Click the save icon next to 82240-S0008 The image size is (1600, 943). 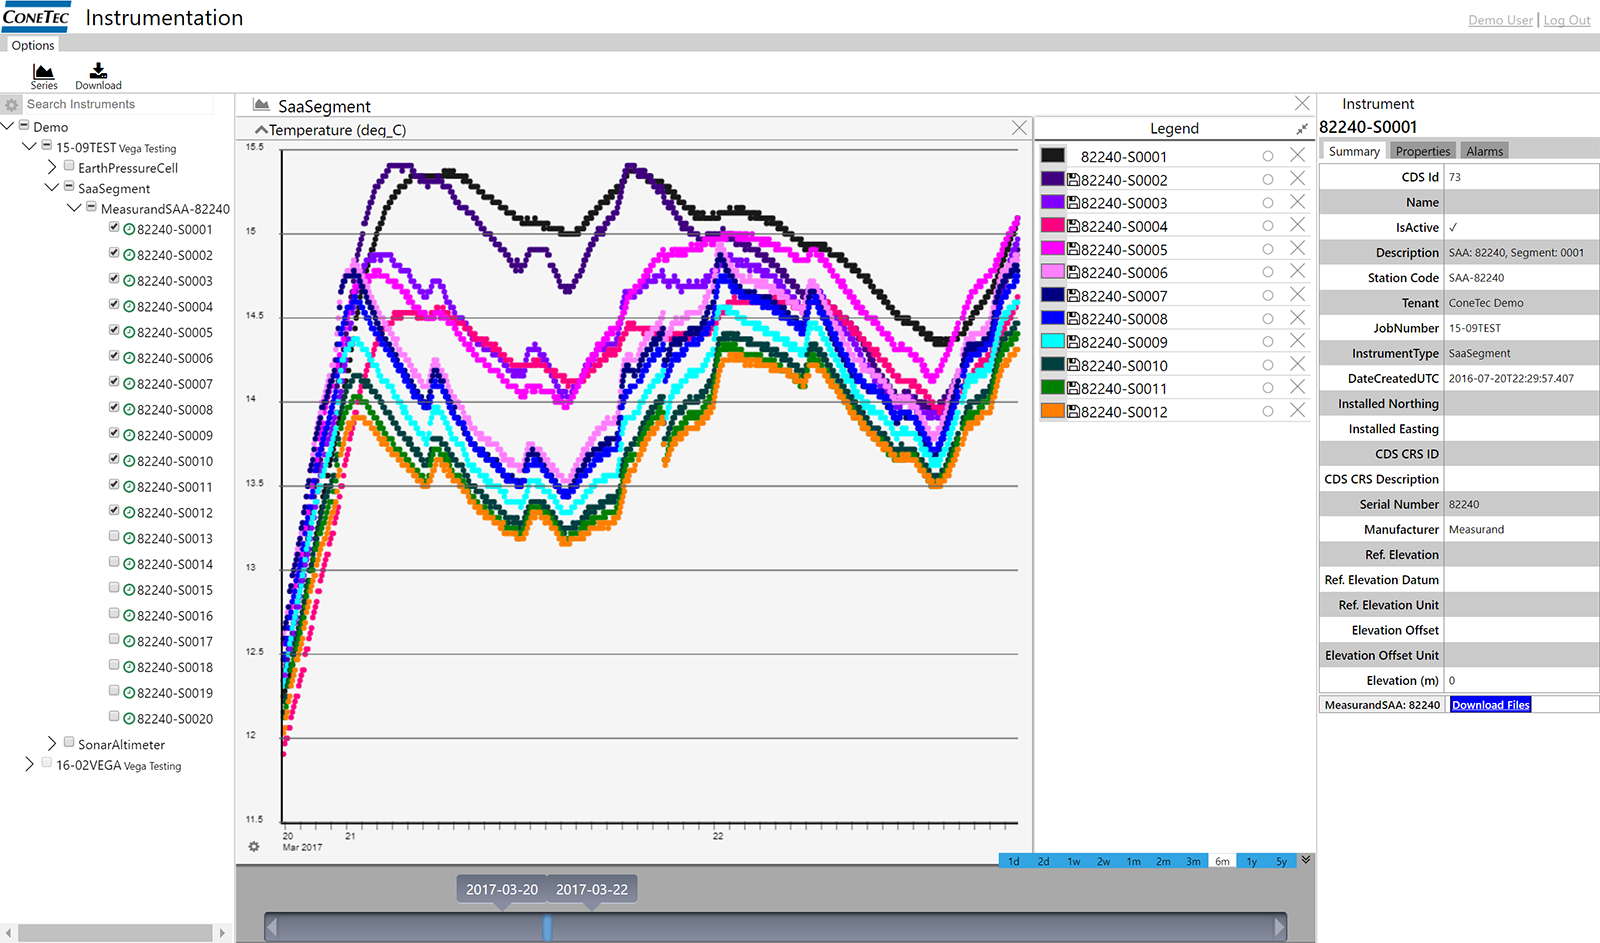click(1073, 319)
